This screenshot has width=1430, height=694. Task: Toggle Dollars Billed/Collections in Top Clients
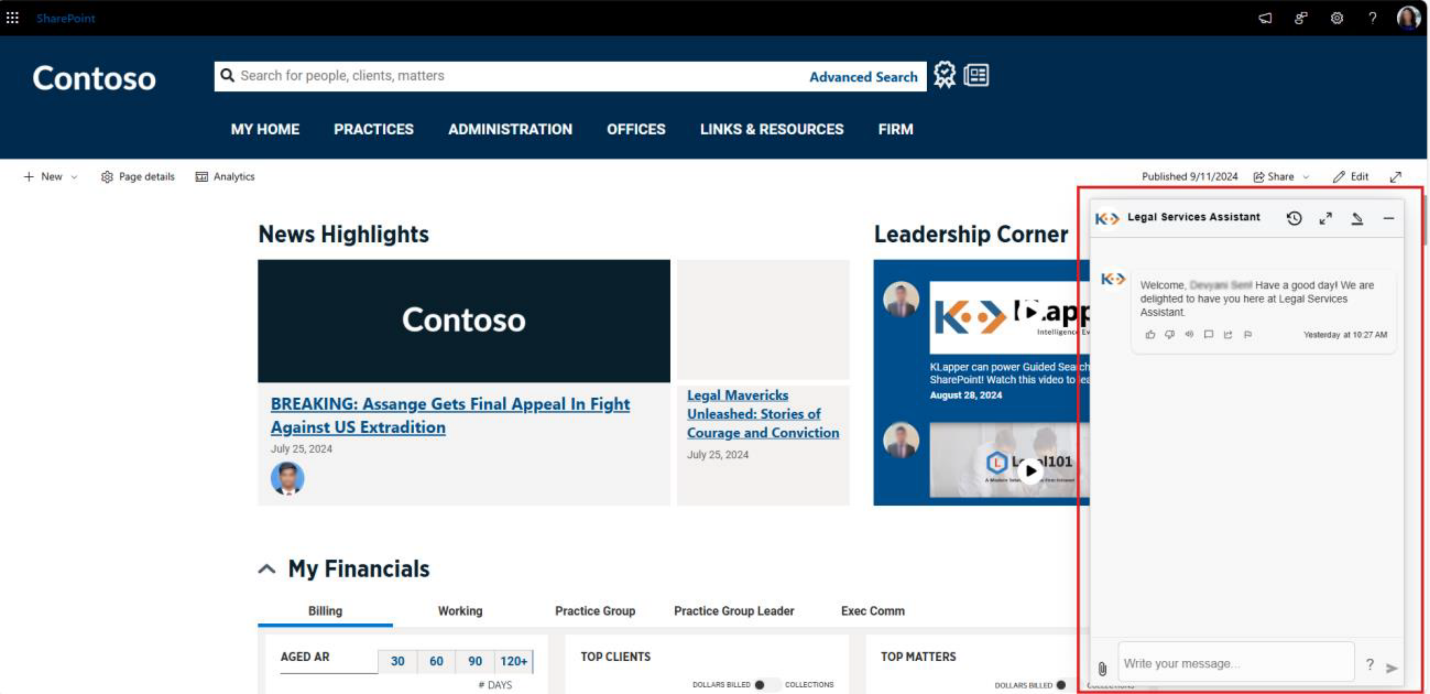click(x=767, y=685)
